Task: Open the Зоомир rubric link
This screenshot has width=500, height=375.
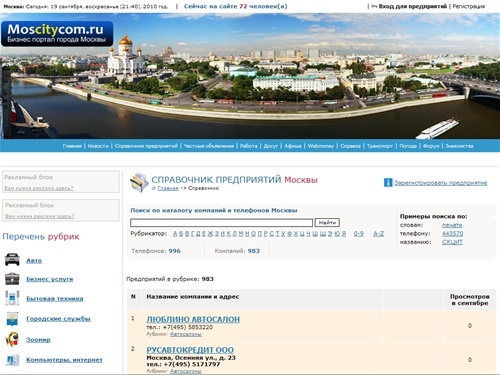Action: point(38,340)
